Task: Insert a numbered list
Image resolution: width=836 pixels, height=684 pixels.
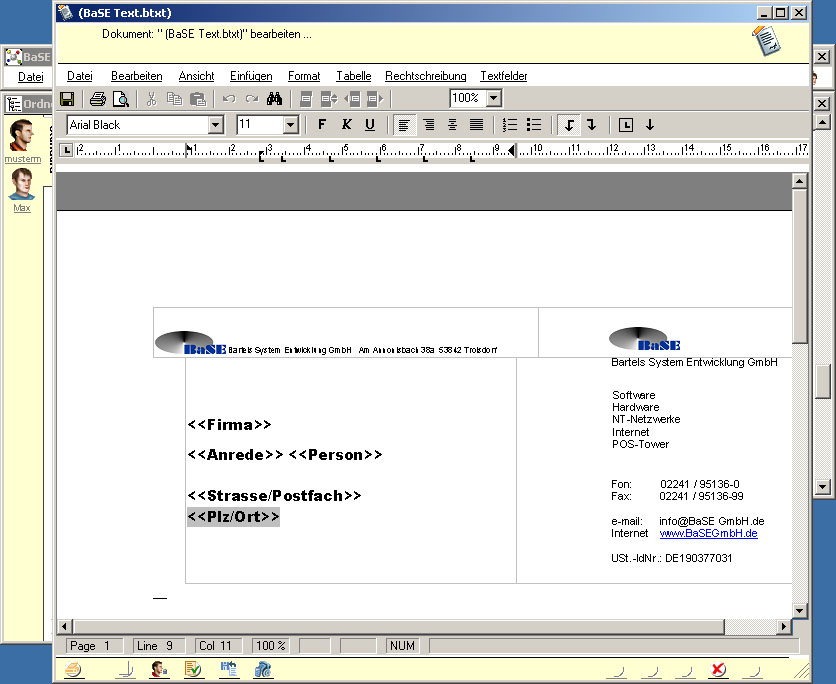Action: (510, 125)
